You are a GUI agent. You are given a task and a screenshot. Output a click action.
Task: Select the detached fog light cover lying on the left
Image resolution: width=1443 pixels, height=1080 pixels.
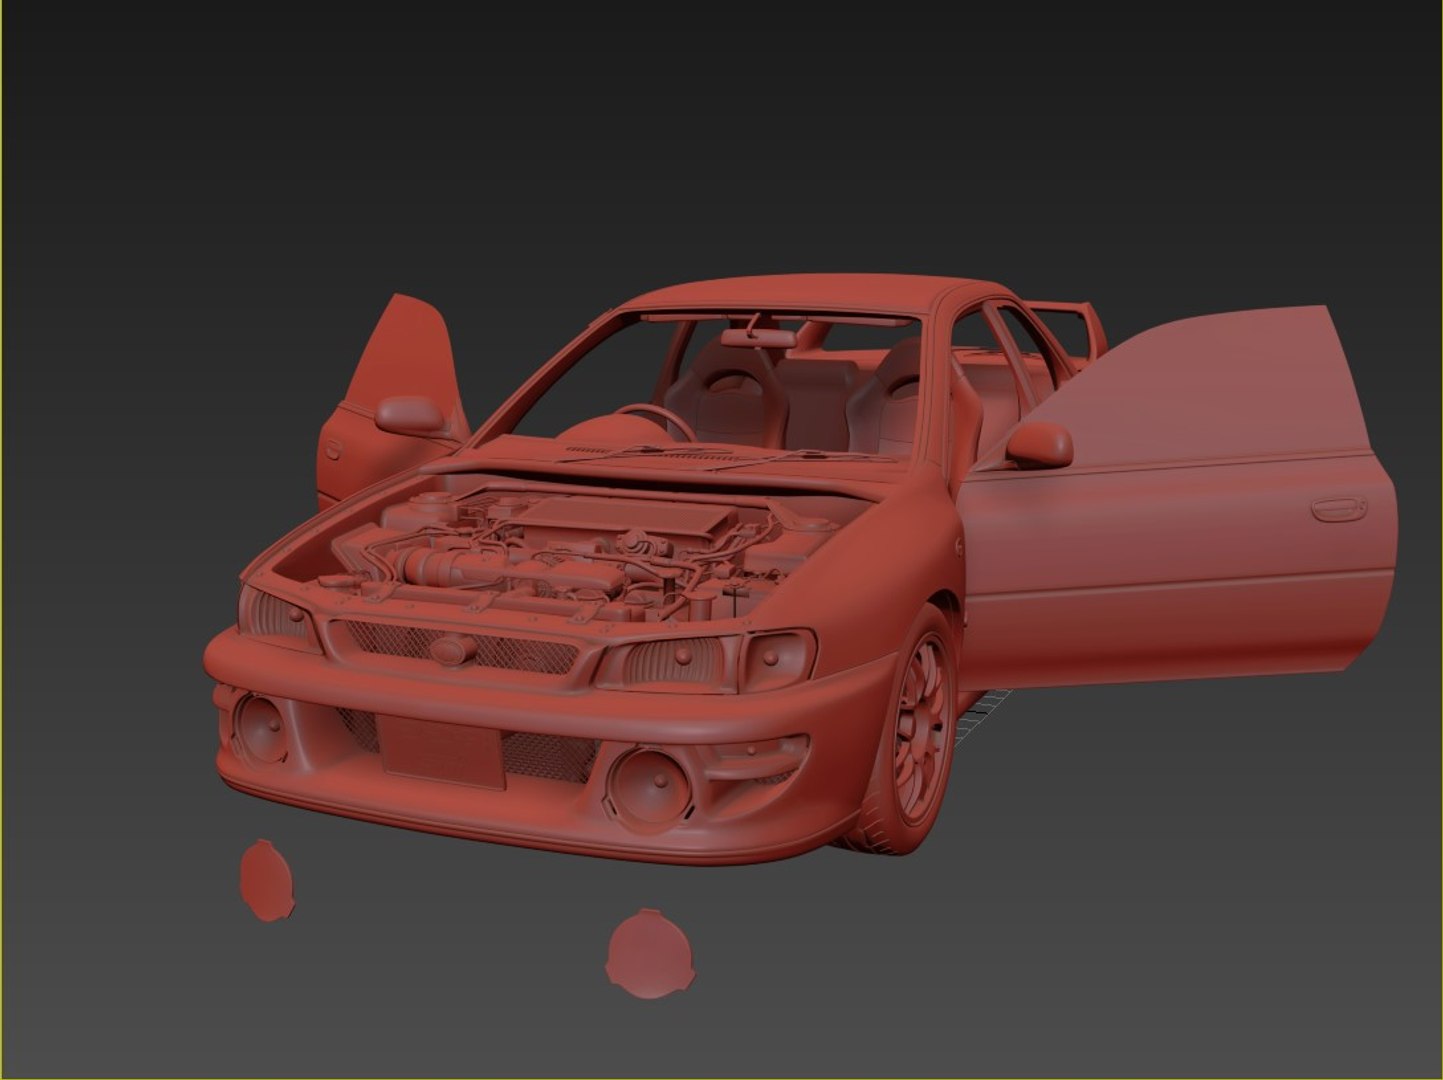click(x=267, y=881)
